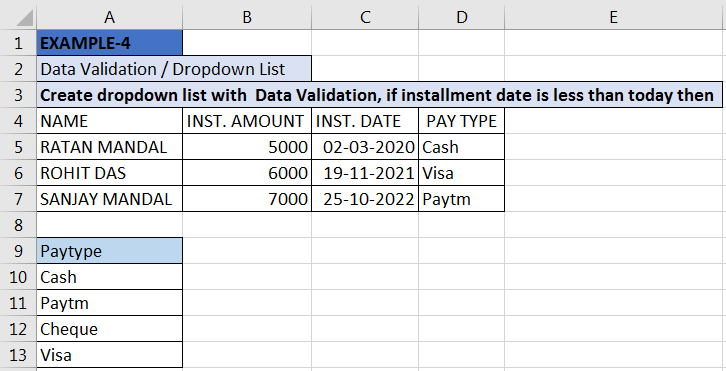Click the SANJAY MANDAL cell
726x371 pixels.
point(109,199)
